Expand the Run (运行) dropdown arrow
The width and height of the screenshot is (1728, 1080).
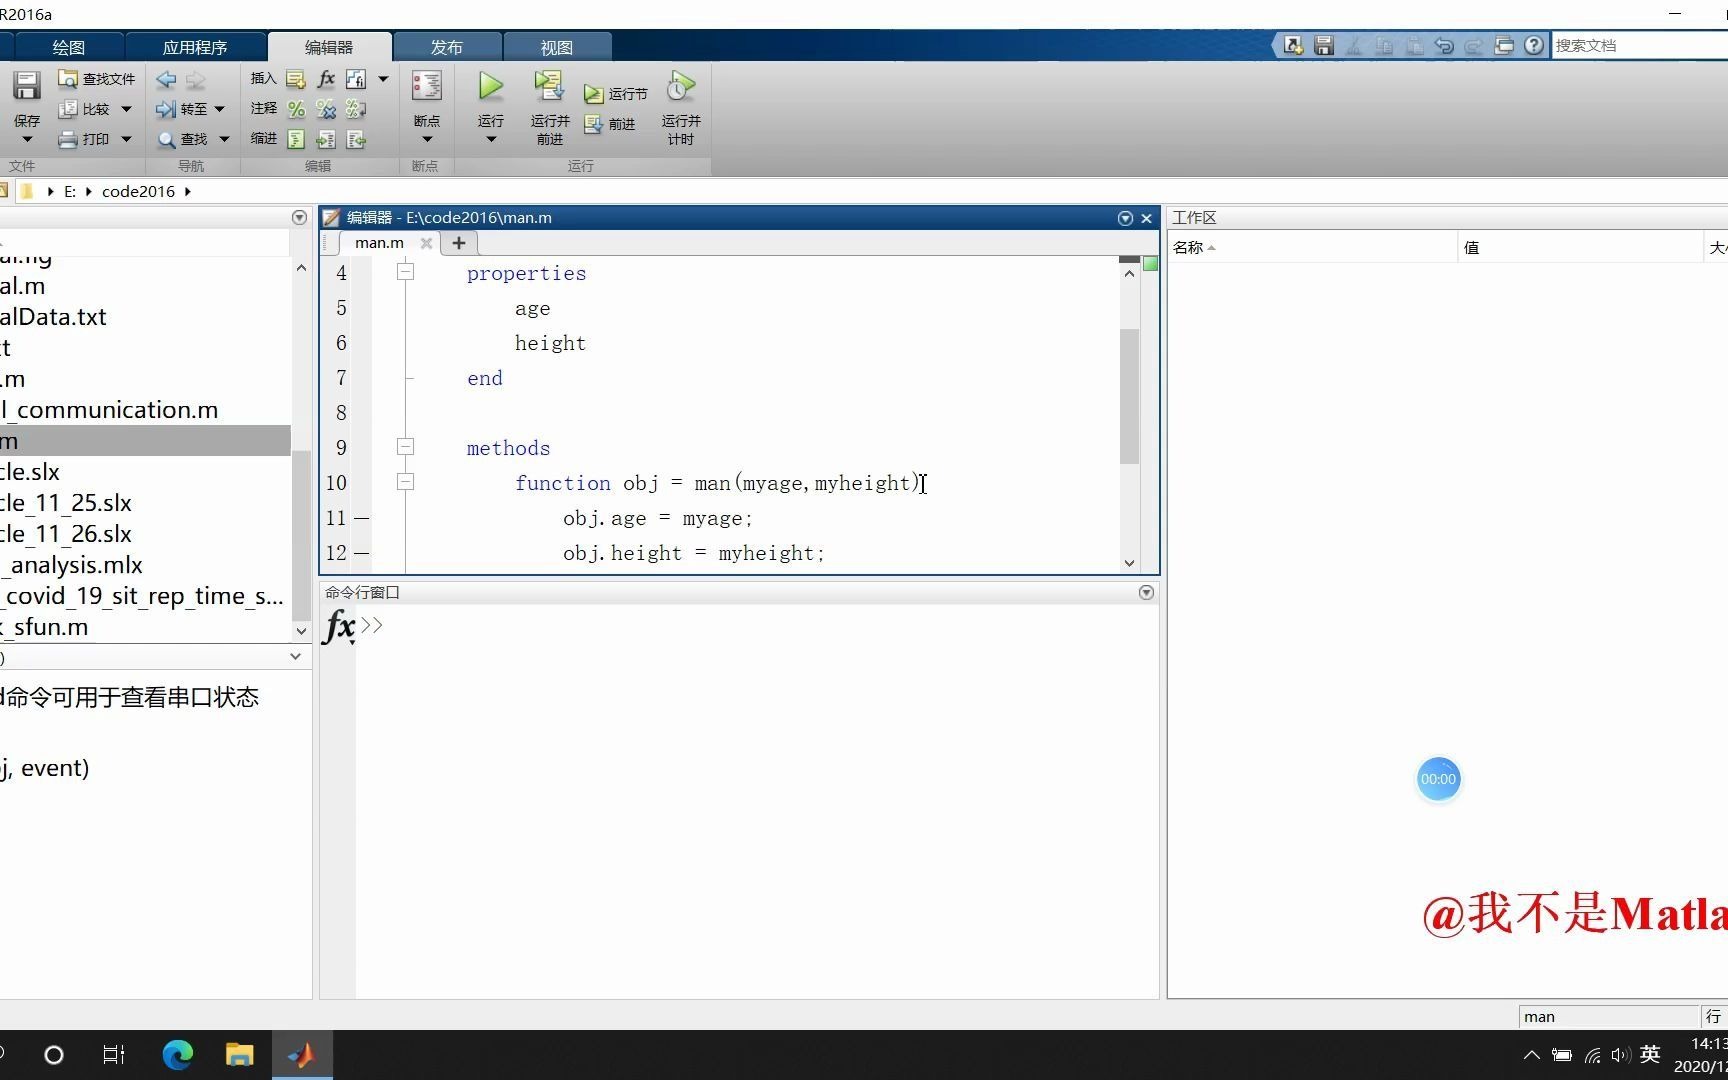491,139
